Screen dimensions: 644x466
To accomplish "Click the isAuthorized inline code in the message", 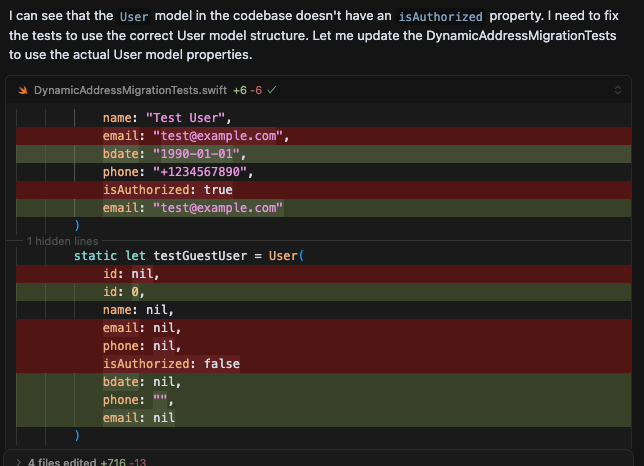I will click(447, 17).
